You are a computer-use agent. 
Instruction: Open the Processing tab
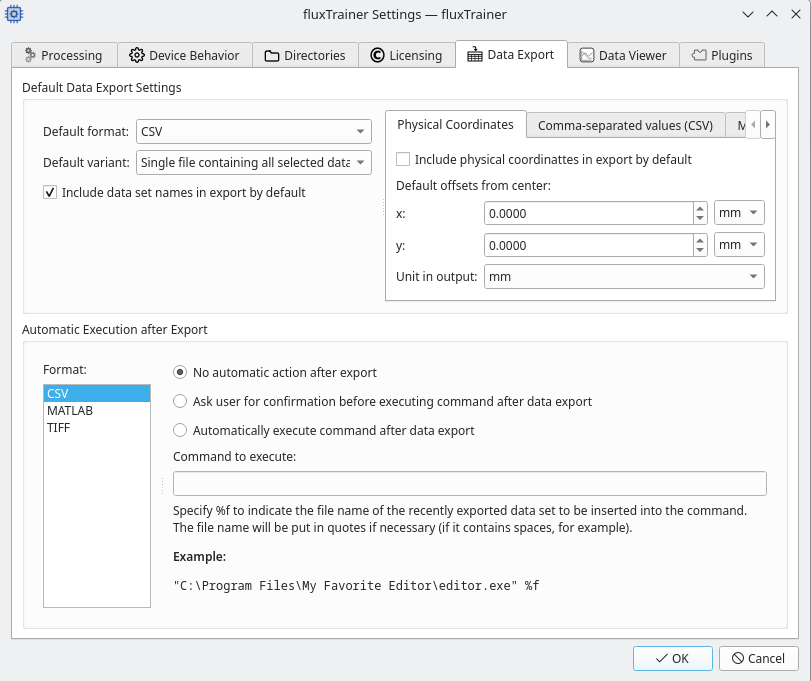64,55
